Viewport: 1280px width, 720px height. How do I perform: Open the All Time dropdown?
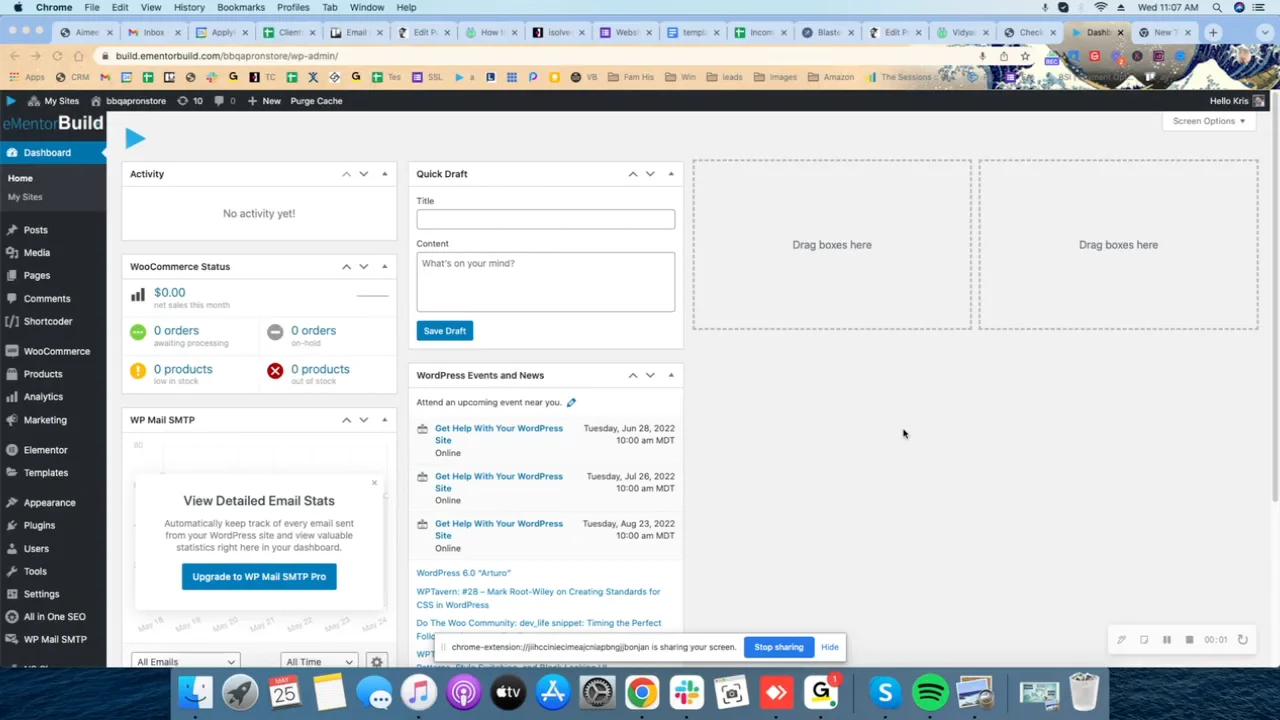[x=319, y=662]
